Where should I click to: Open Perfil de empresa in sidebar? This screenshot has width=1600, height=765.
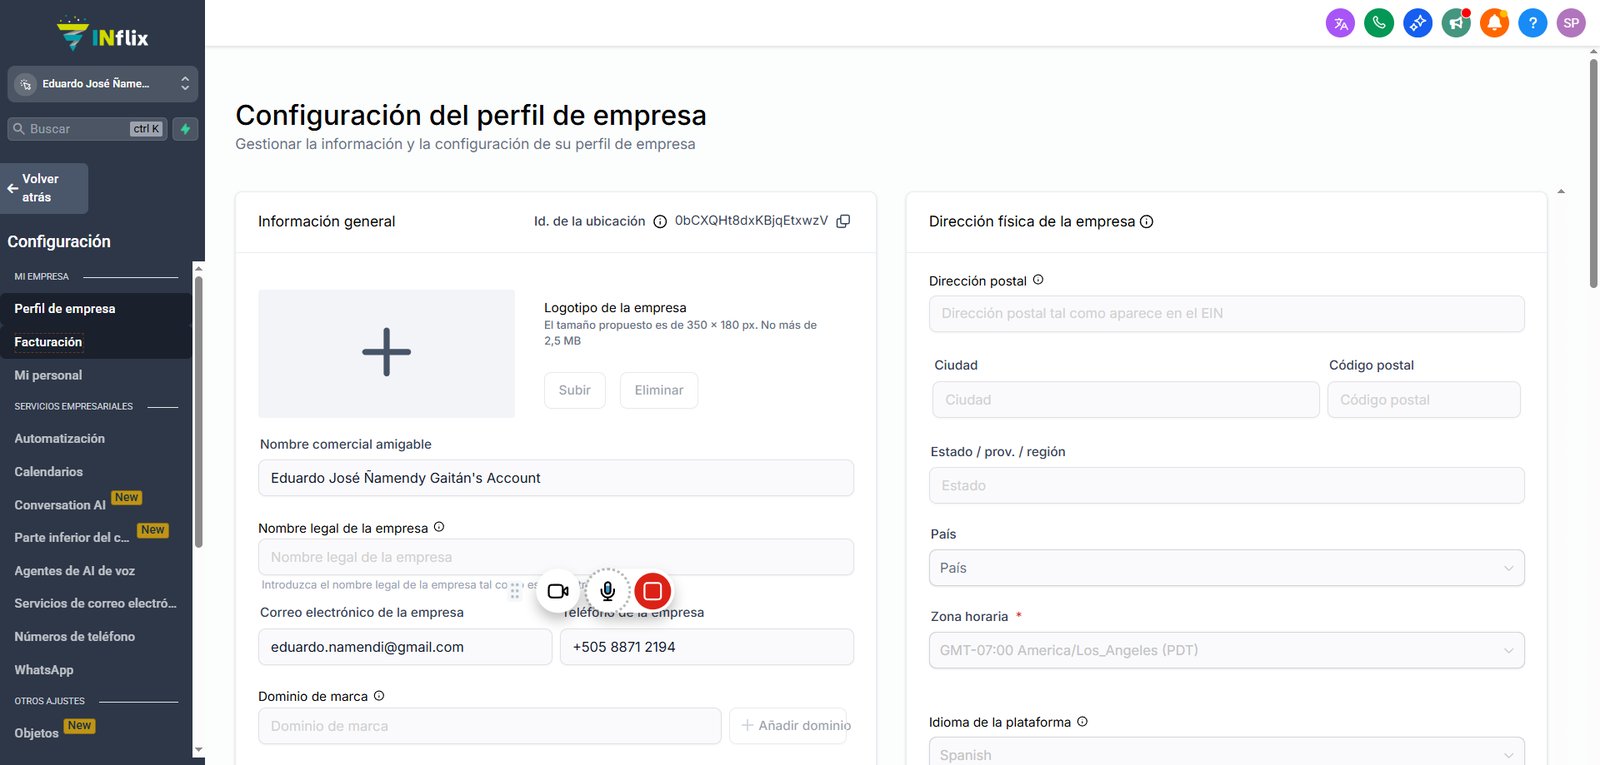point(96,309)
